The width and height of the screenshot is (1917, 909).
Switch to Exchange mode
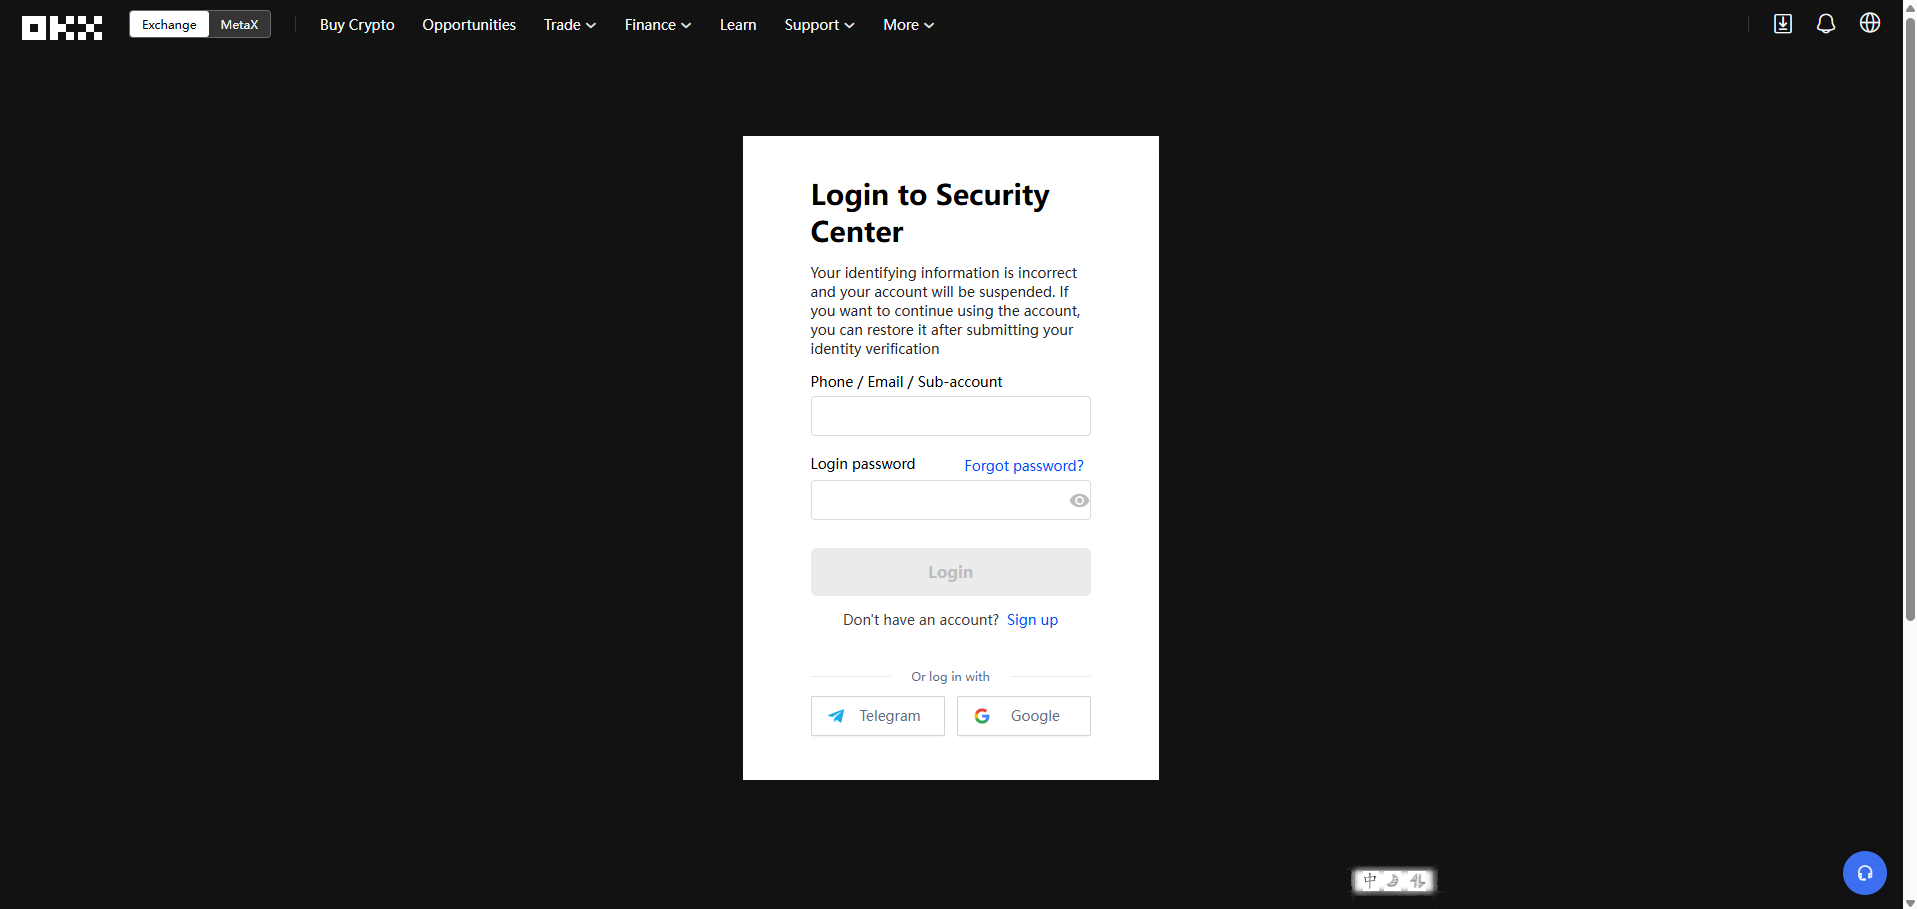(x=169, y=25)
